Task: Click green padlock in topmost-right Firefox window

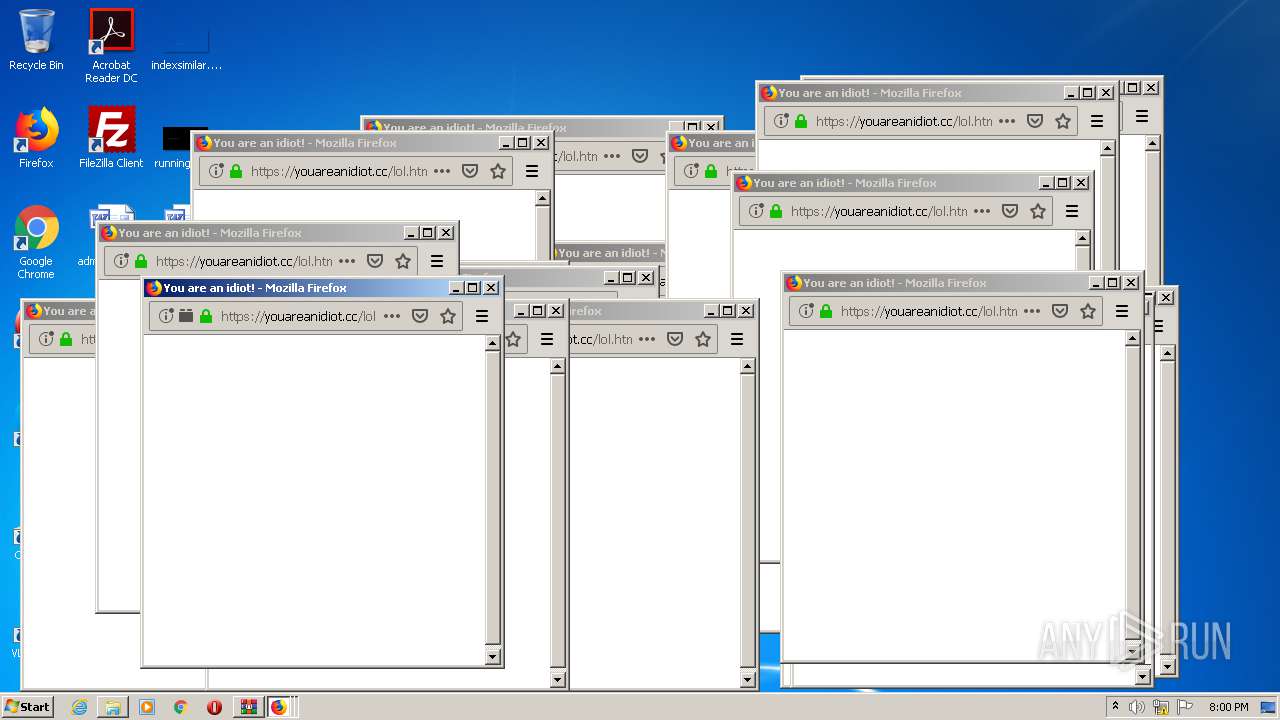Action: point(801,121)
